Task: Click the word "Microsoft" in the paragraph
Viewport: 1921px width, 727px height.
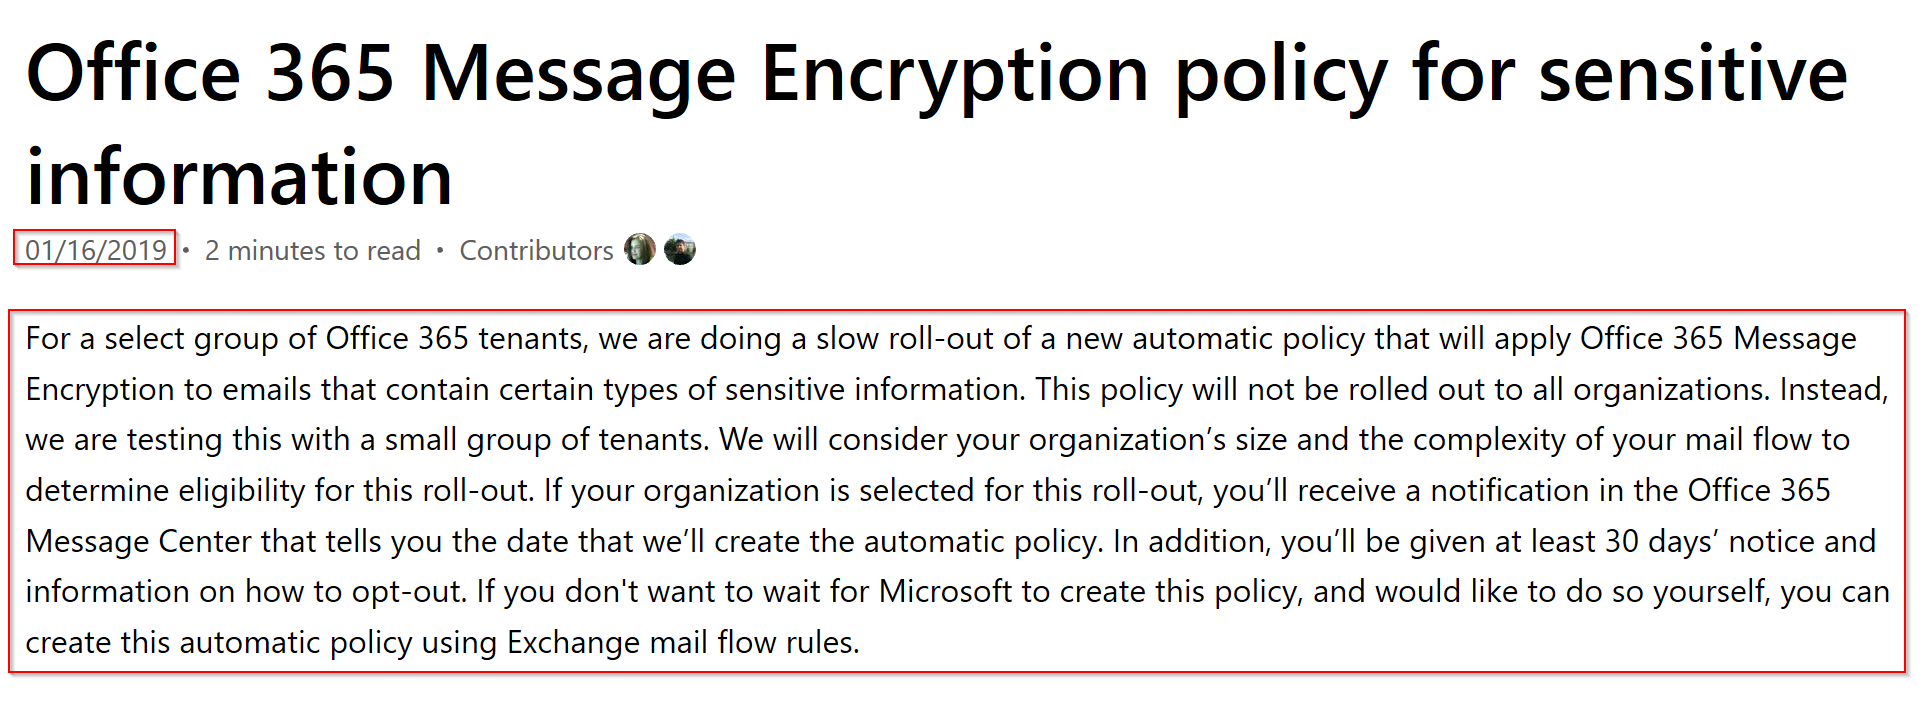Action: tap(945, 591)
